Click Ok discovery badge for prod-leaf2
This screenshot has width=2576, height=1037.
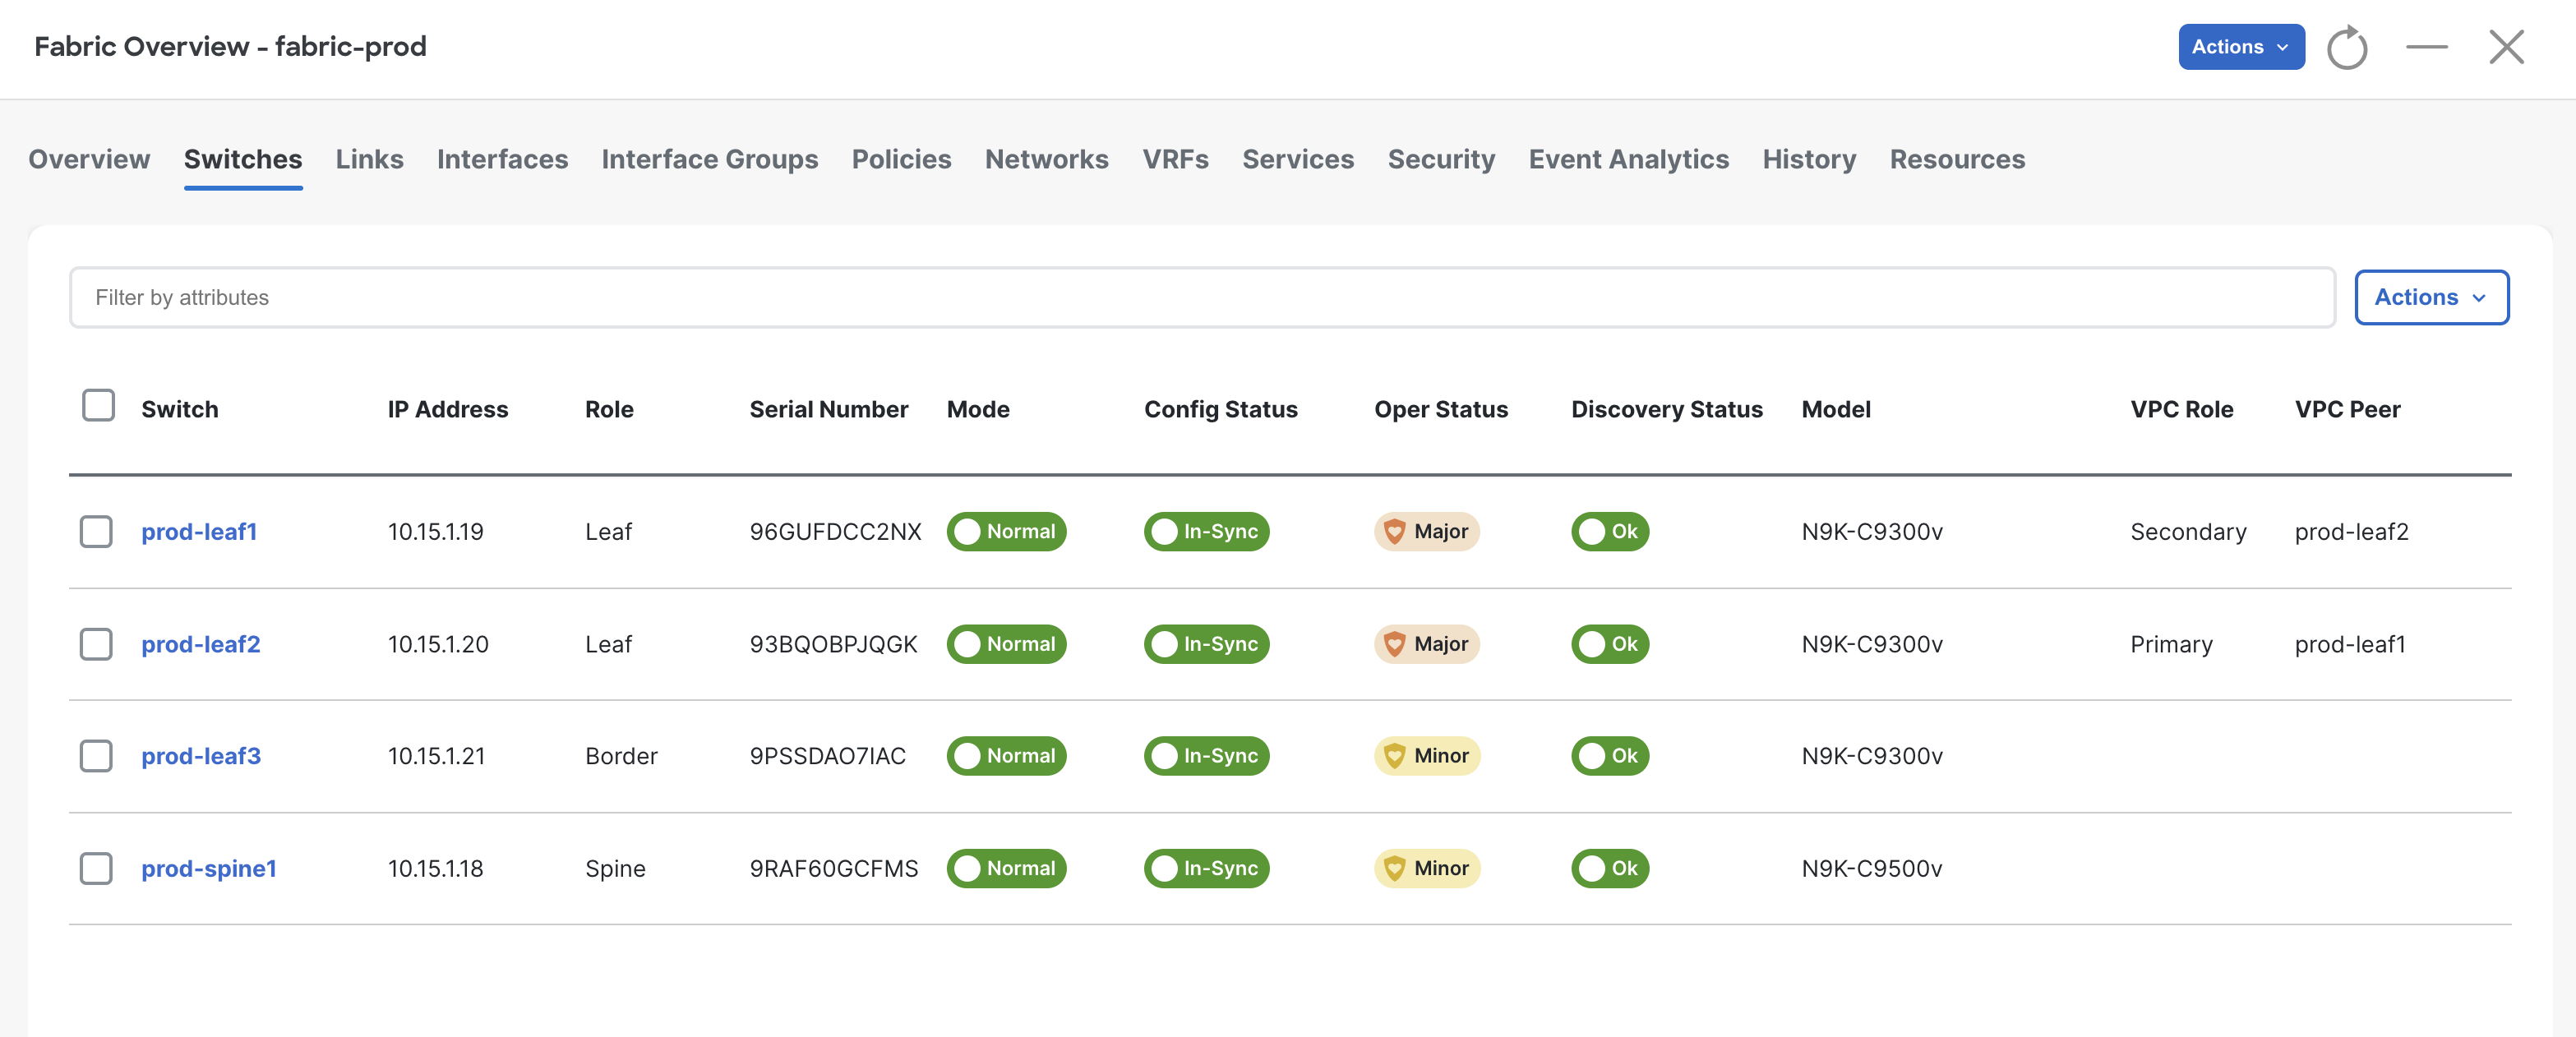pyautogui.click(x=1609, y=644)
